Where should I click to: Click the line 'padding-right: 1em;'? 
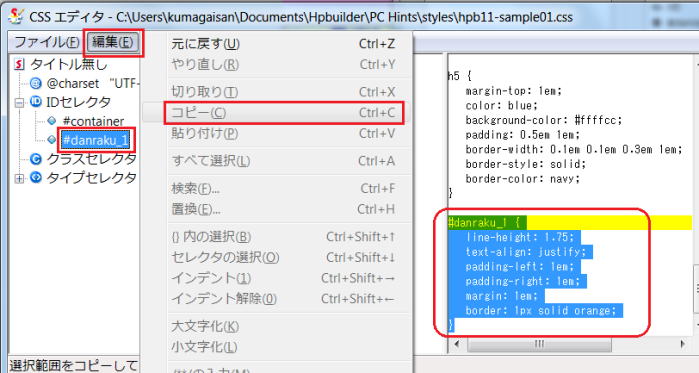[522, 281]
